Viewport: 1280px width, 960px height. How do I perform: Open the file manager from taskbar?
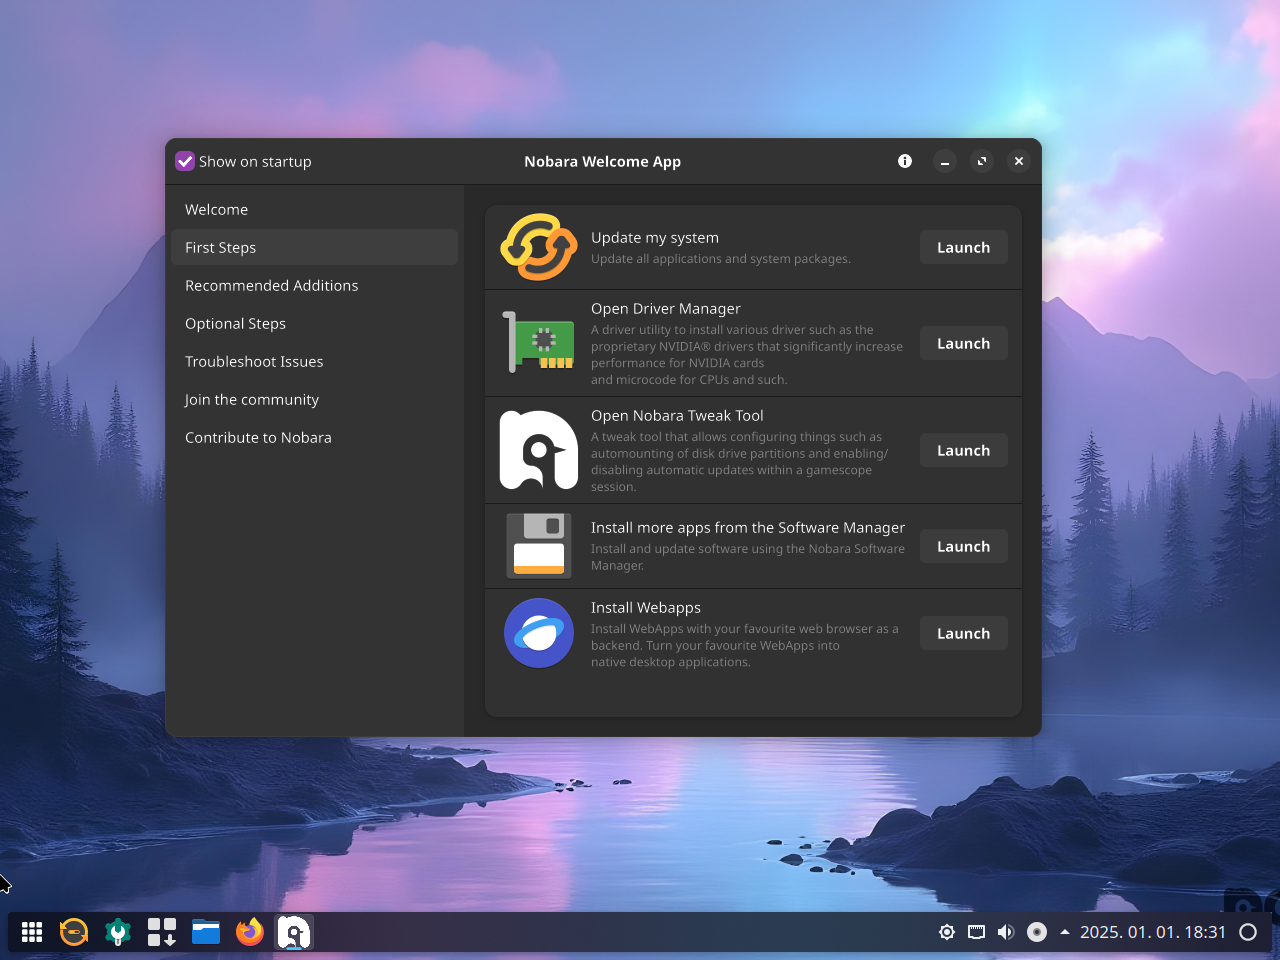[206, 932]
